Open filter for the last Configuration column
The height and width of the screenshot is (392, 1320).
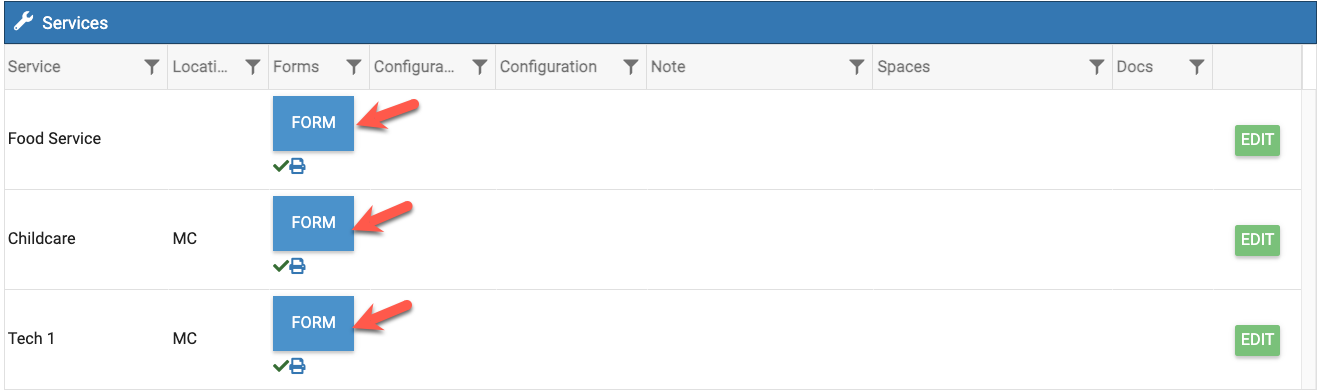631,67
